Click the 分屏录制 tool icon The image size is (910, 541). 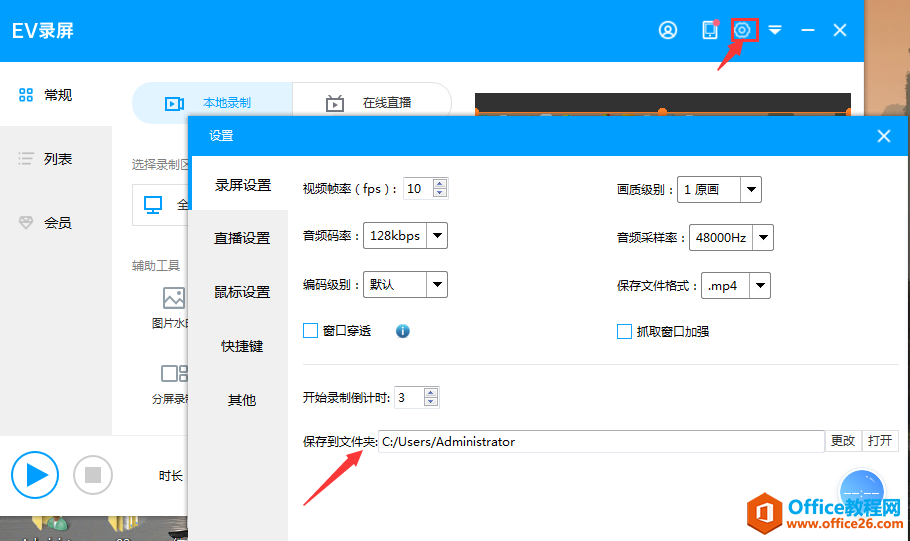tap(174, 373)
